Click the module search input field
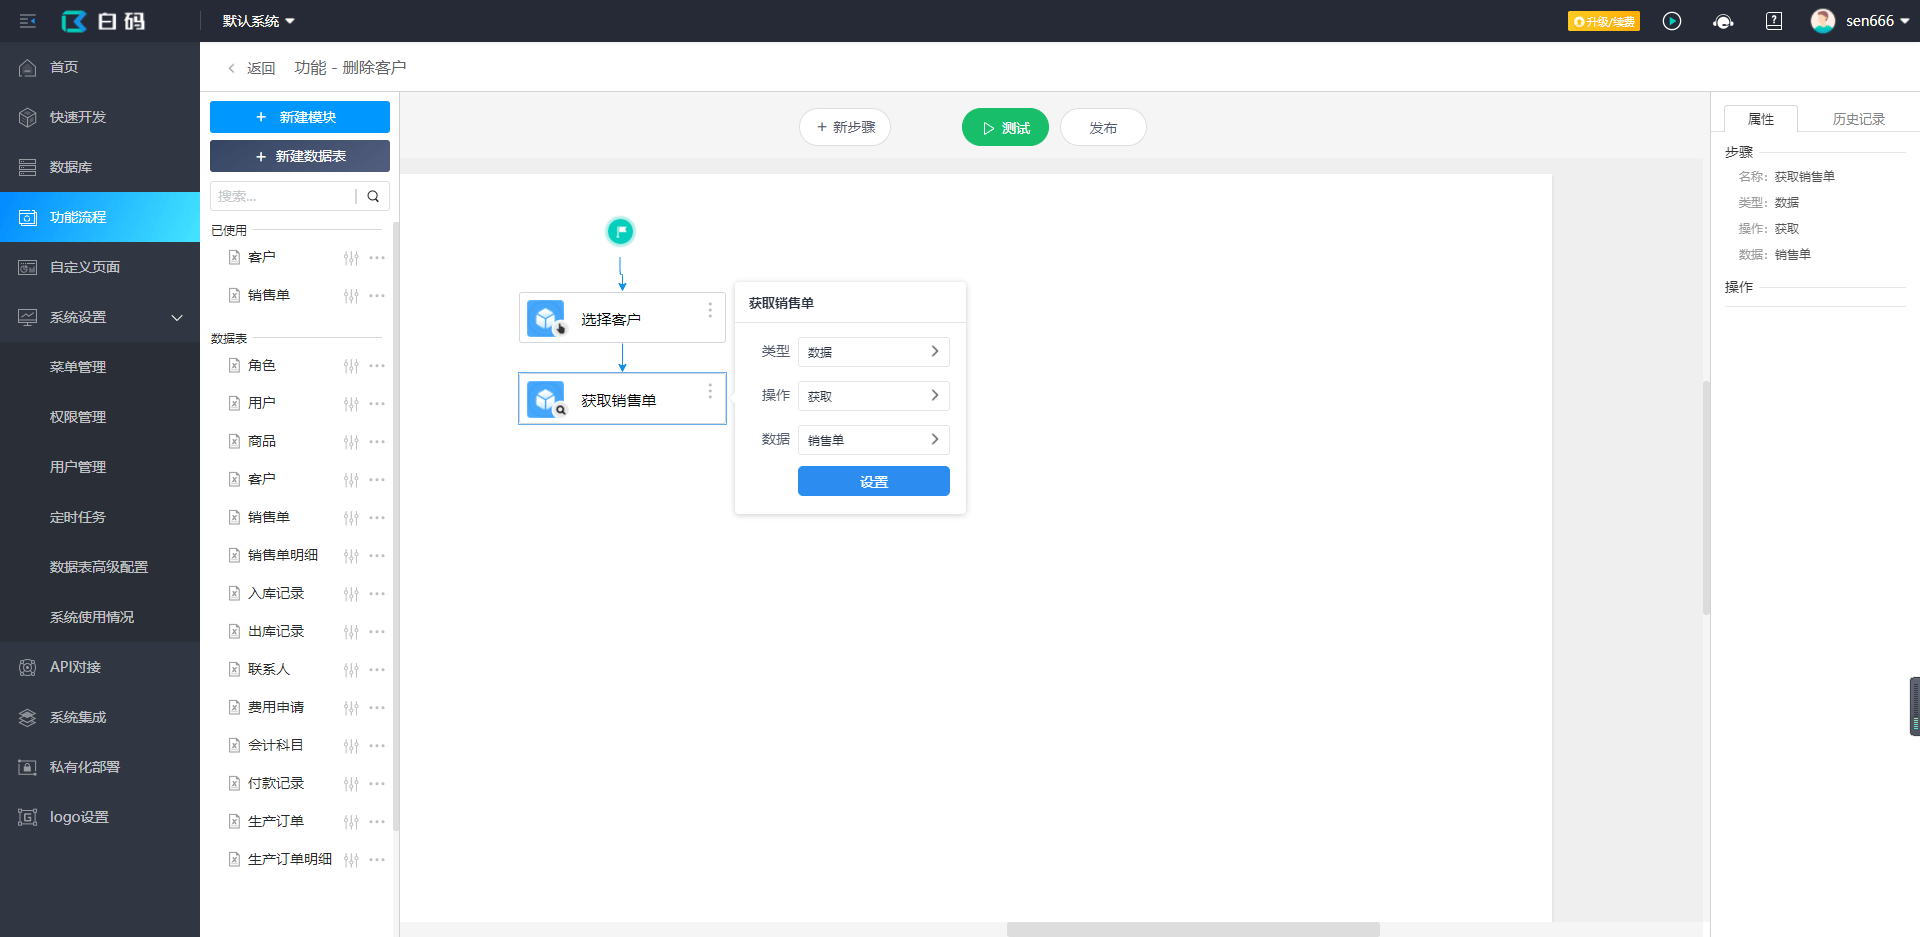 282,196
